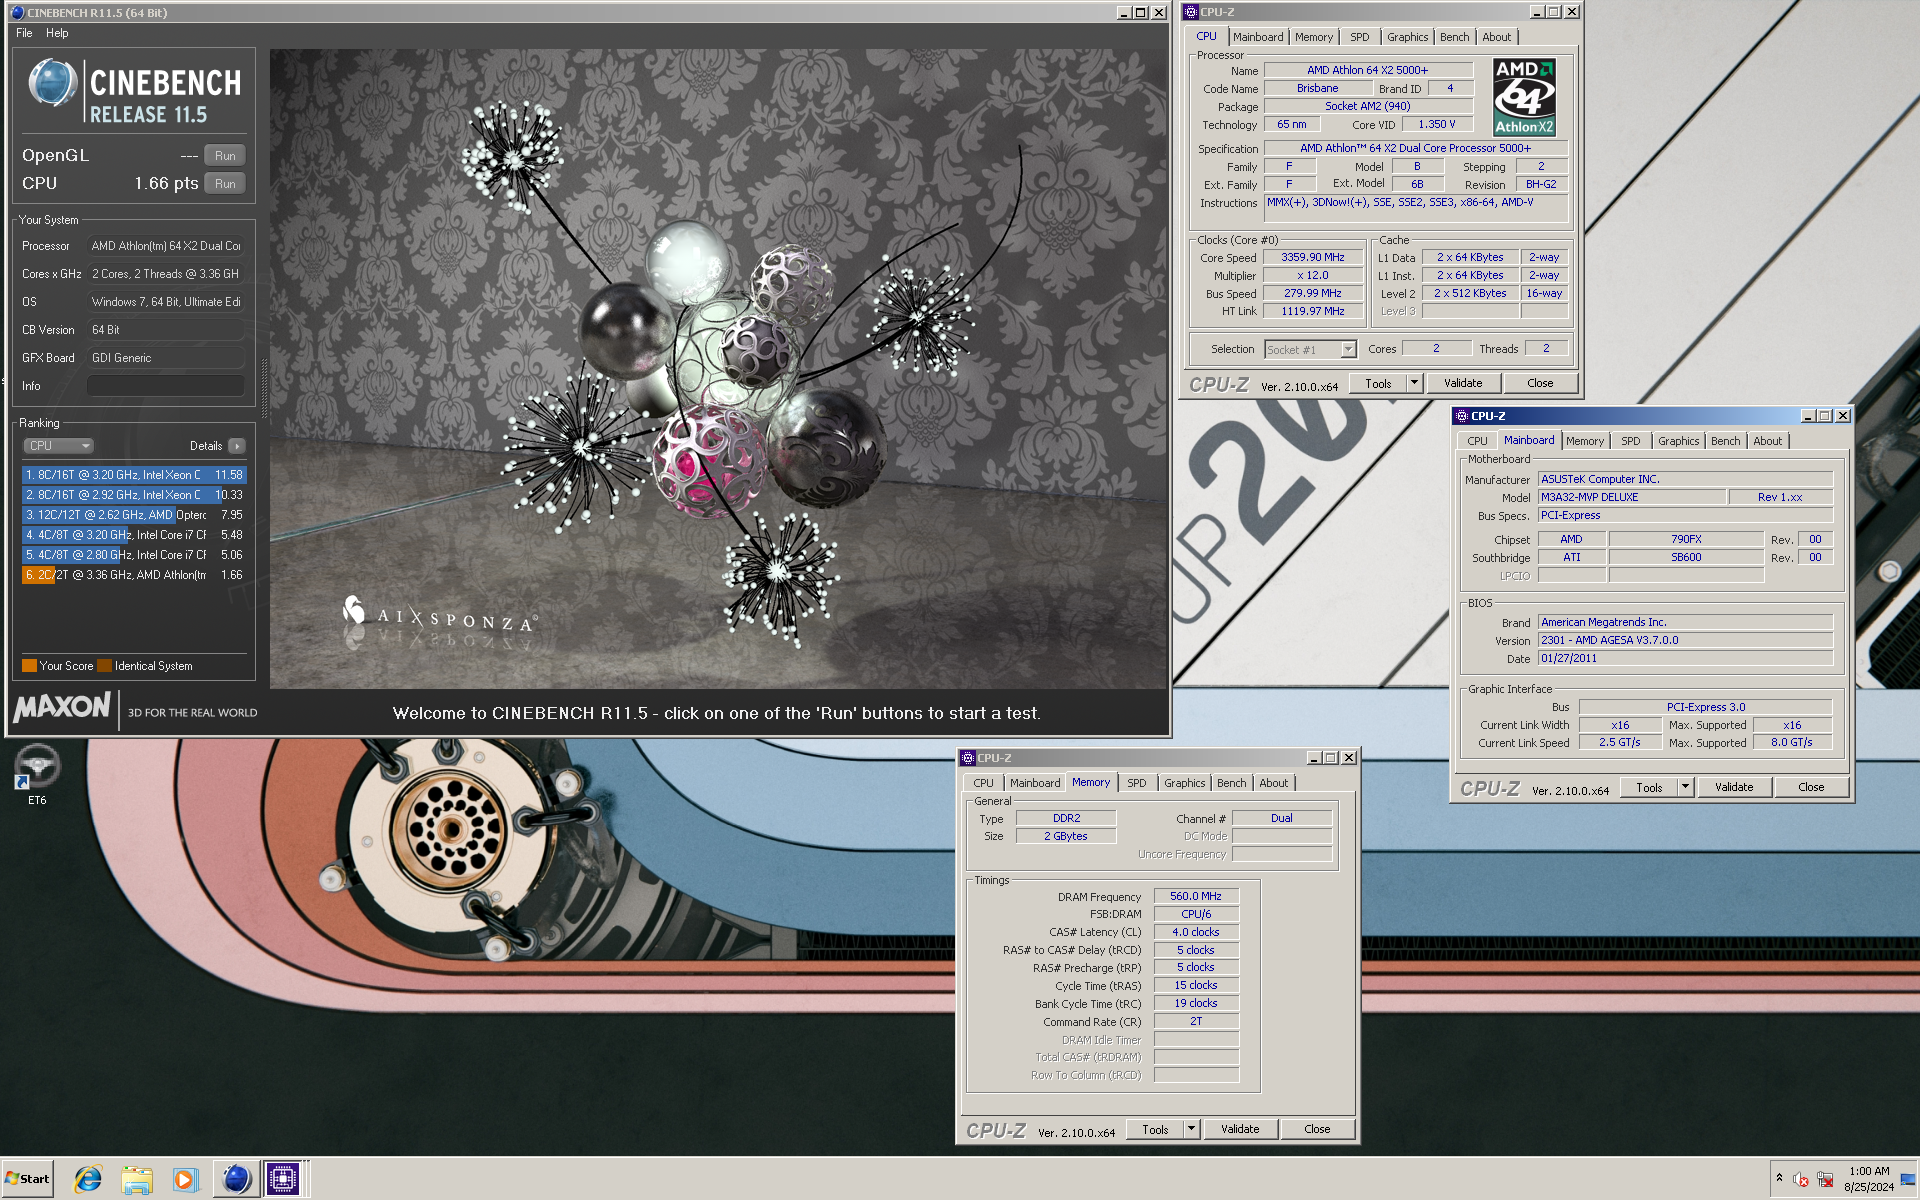Click Tools button in the top CPU-Z window
The width and height of the screenshot is (1920, 1200).
[1378, 383]
